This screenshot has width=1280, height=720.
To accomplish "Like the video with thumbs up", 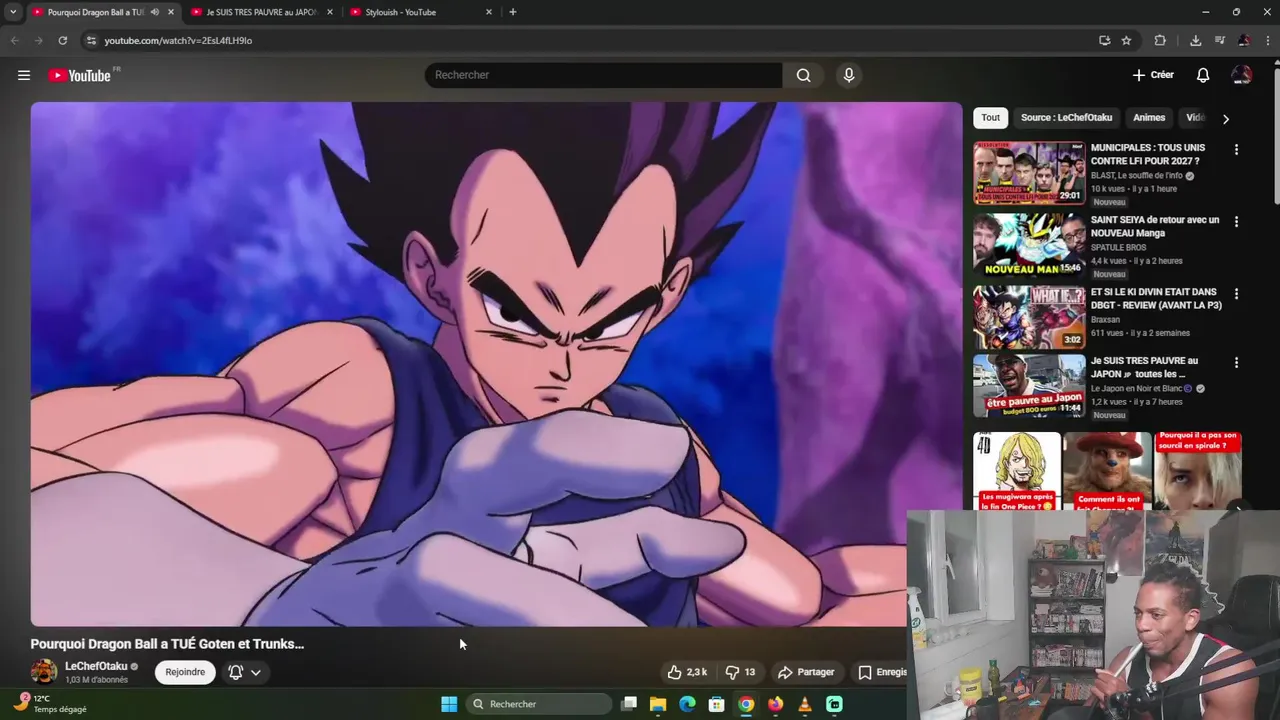I will click(x=687, y=672).
